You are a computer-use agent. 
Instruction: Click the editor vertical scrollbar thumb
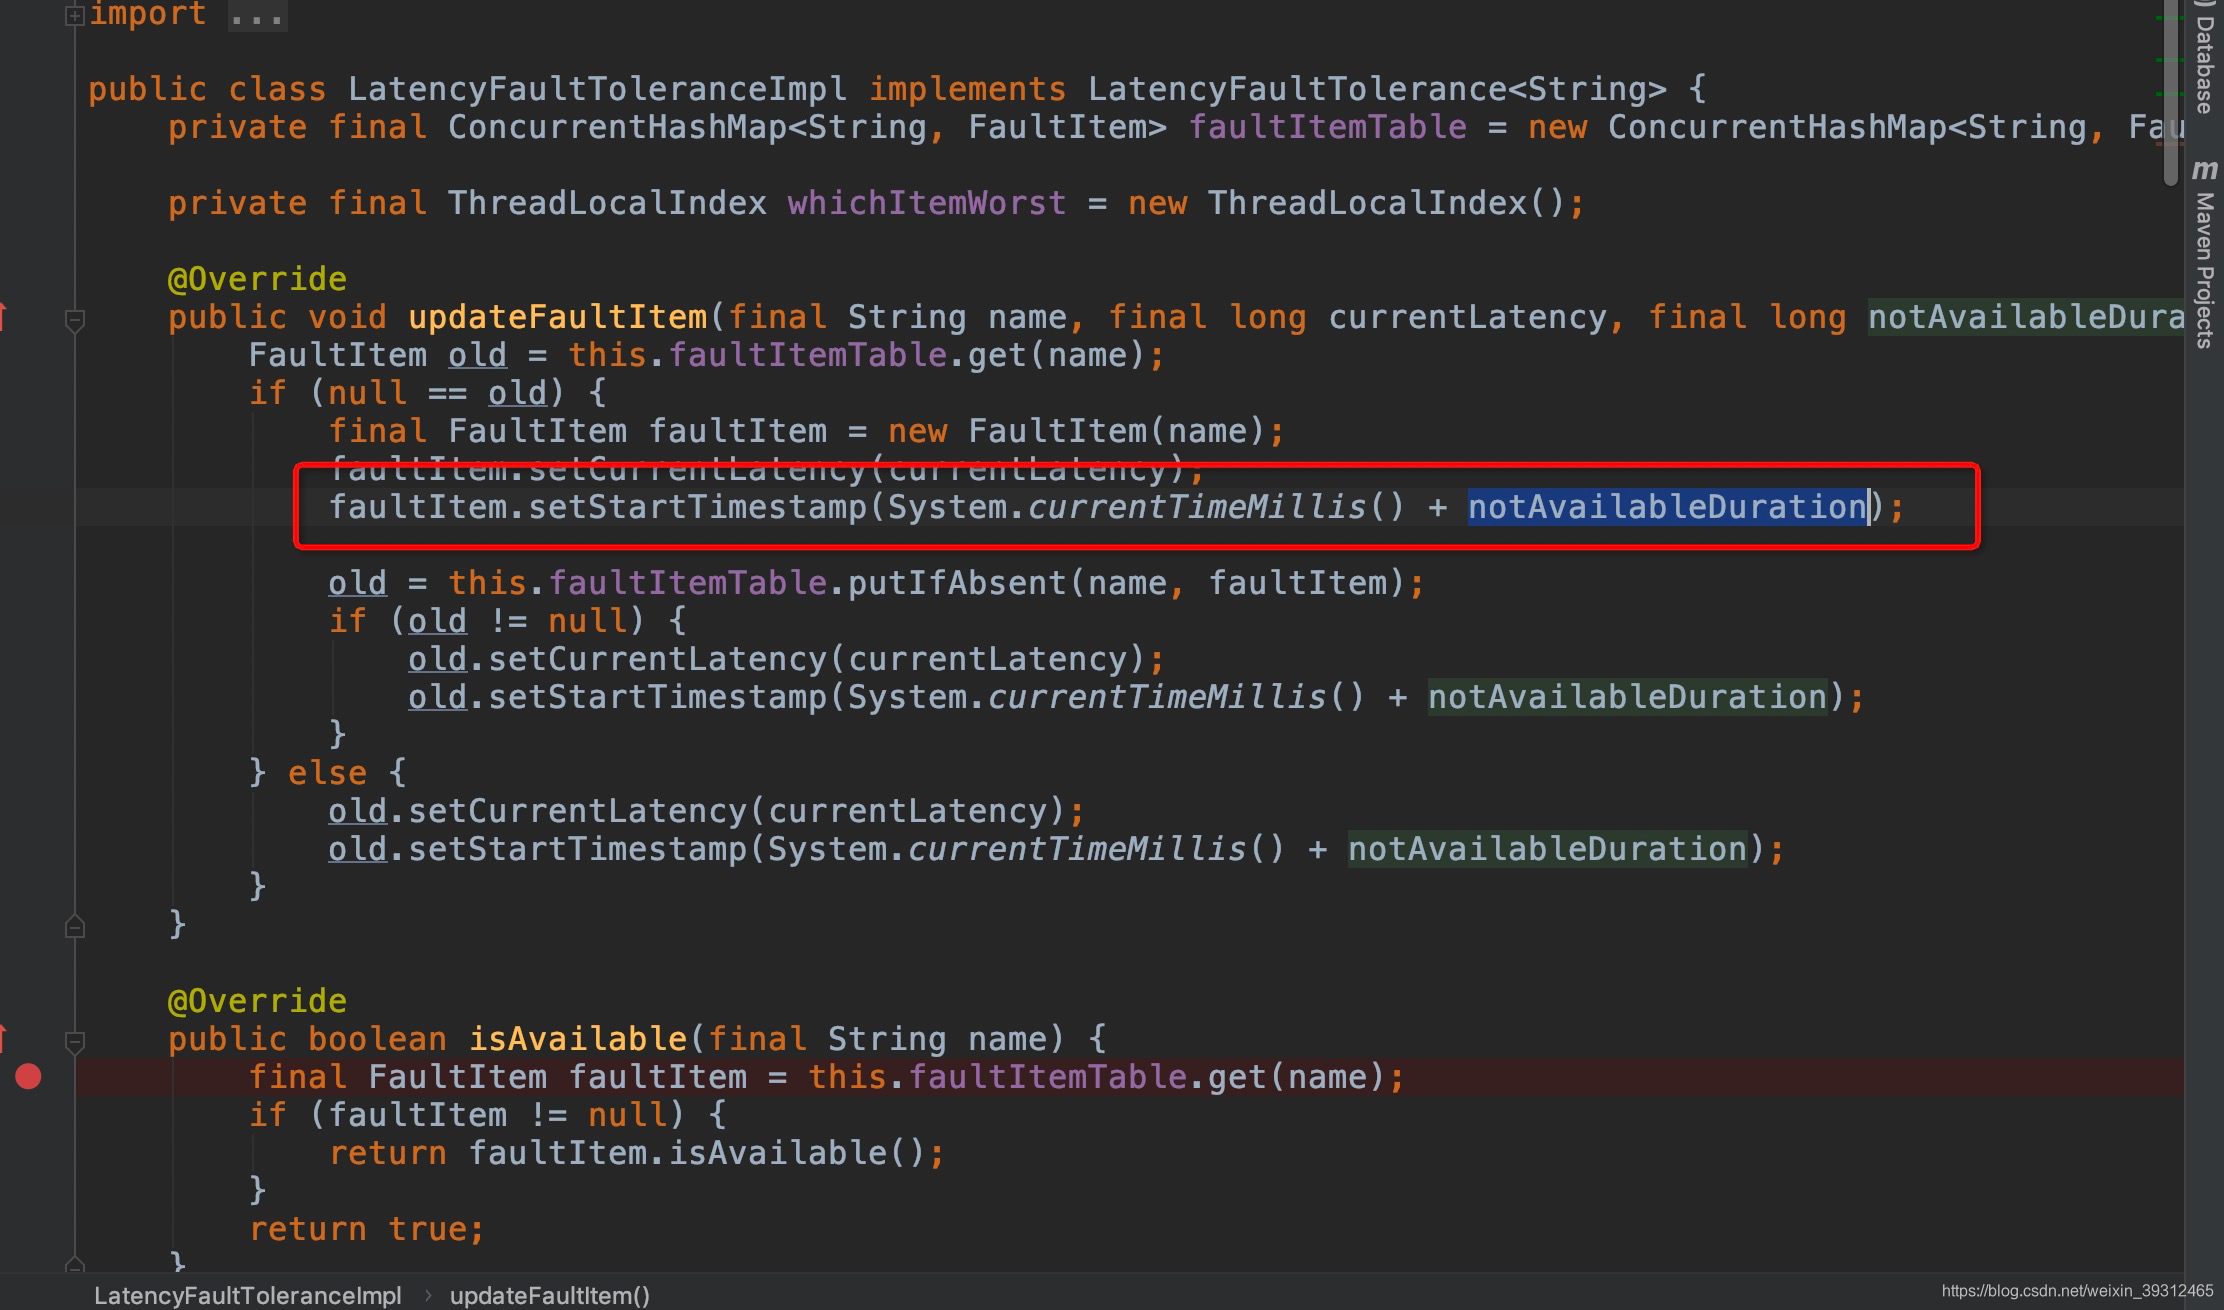2170,93
